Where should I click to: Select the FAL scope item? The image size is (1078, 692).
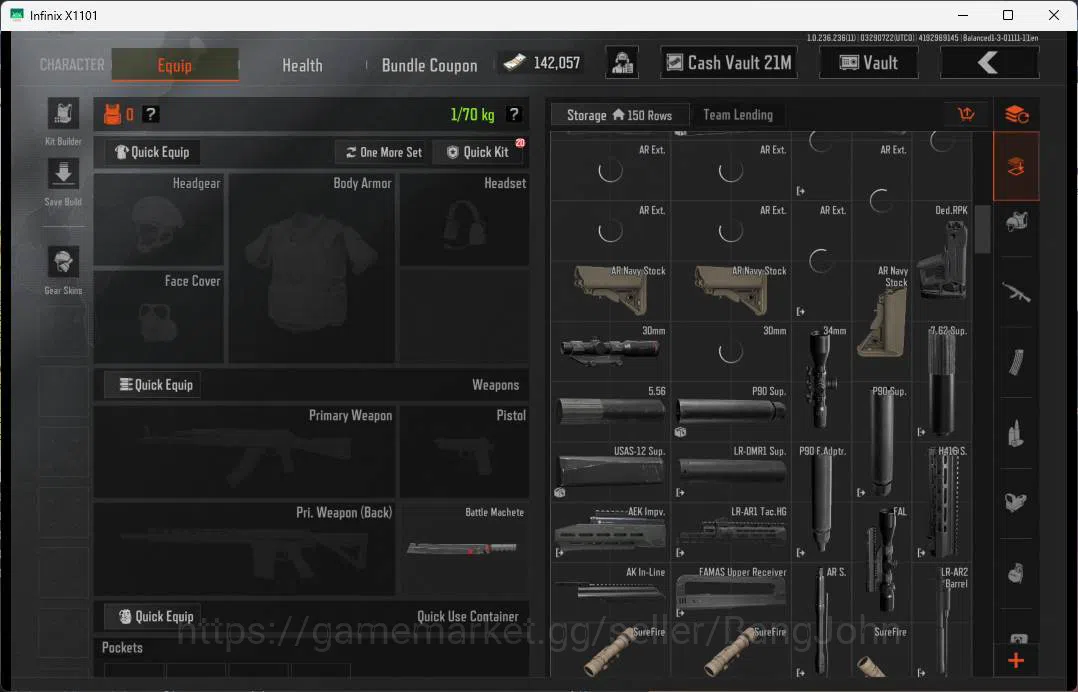tap(881, 560)
